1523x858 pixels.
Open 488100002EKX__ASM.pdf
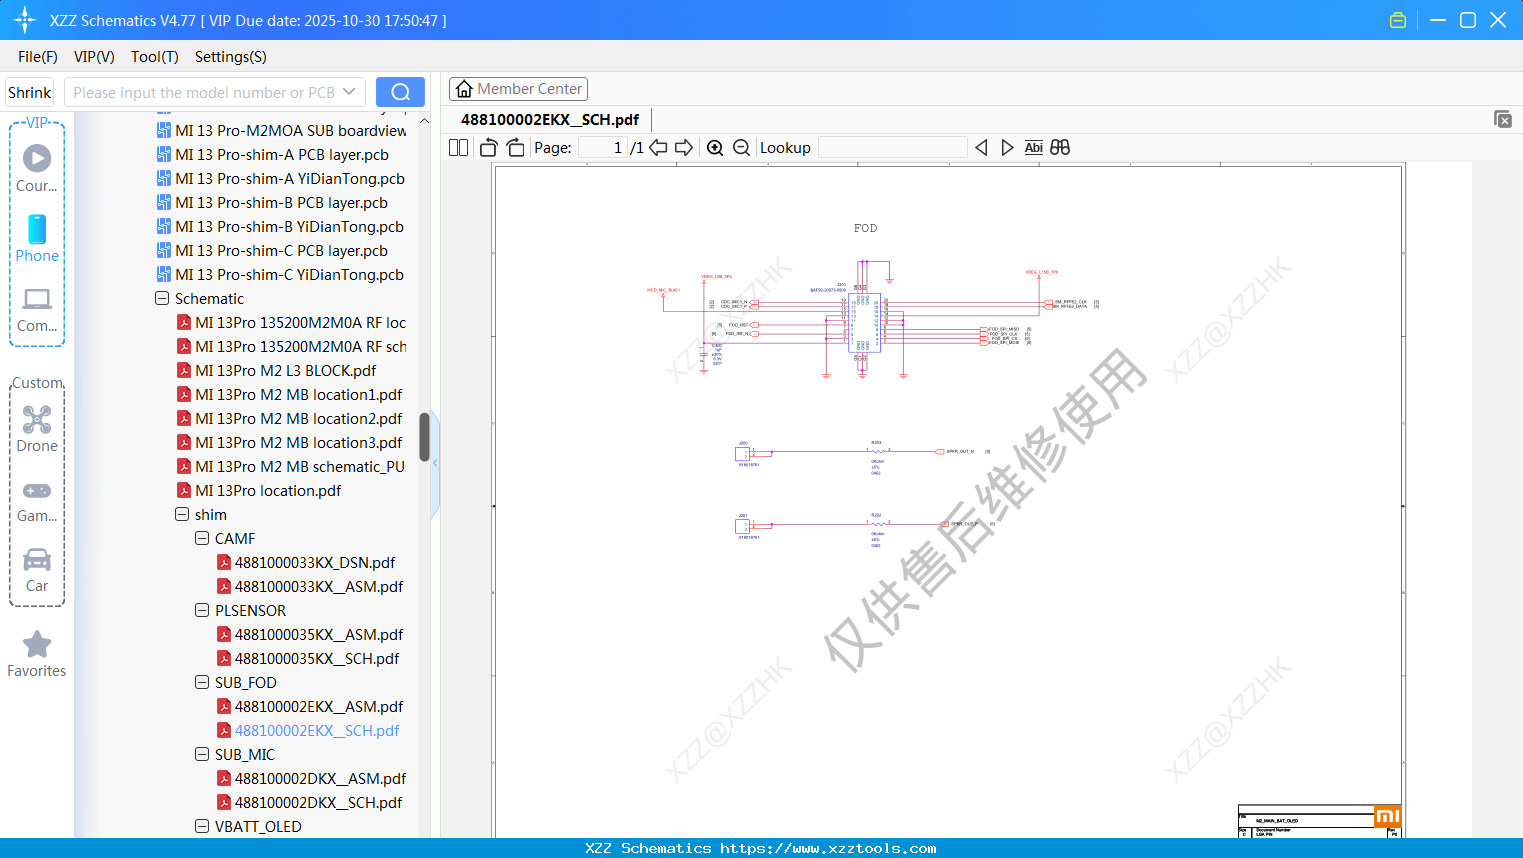click(310, 706)
